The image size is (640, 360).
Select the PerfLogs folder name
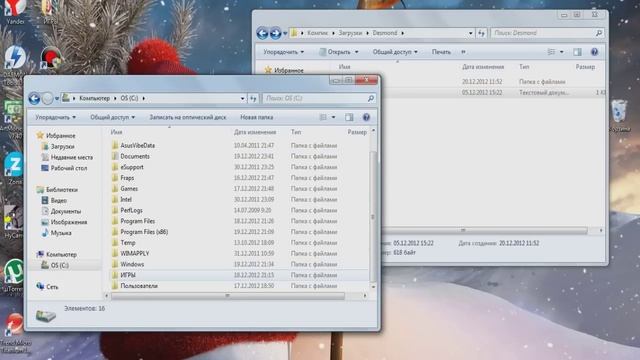(131, 210)
